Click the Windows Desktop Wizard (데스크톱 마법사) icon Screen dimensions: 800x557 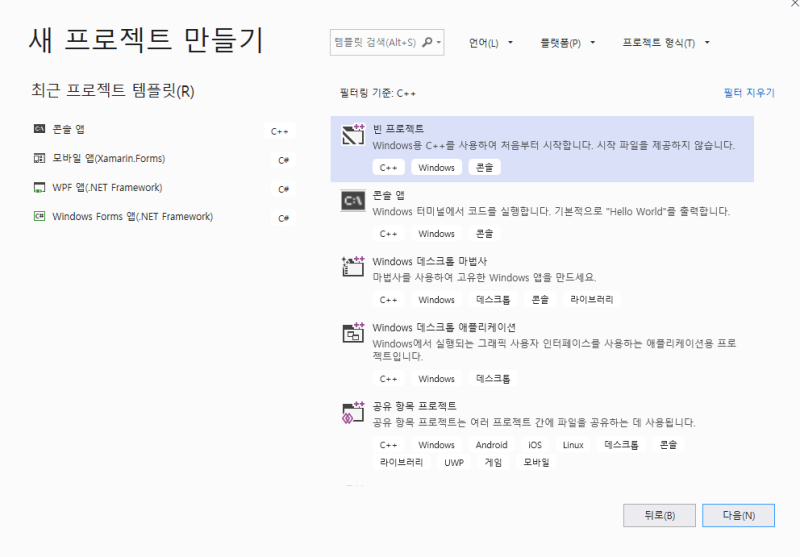tap(352, 267)
